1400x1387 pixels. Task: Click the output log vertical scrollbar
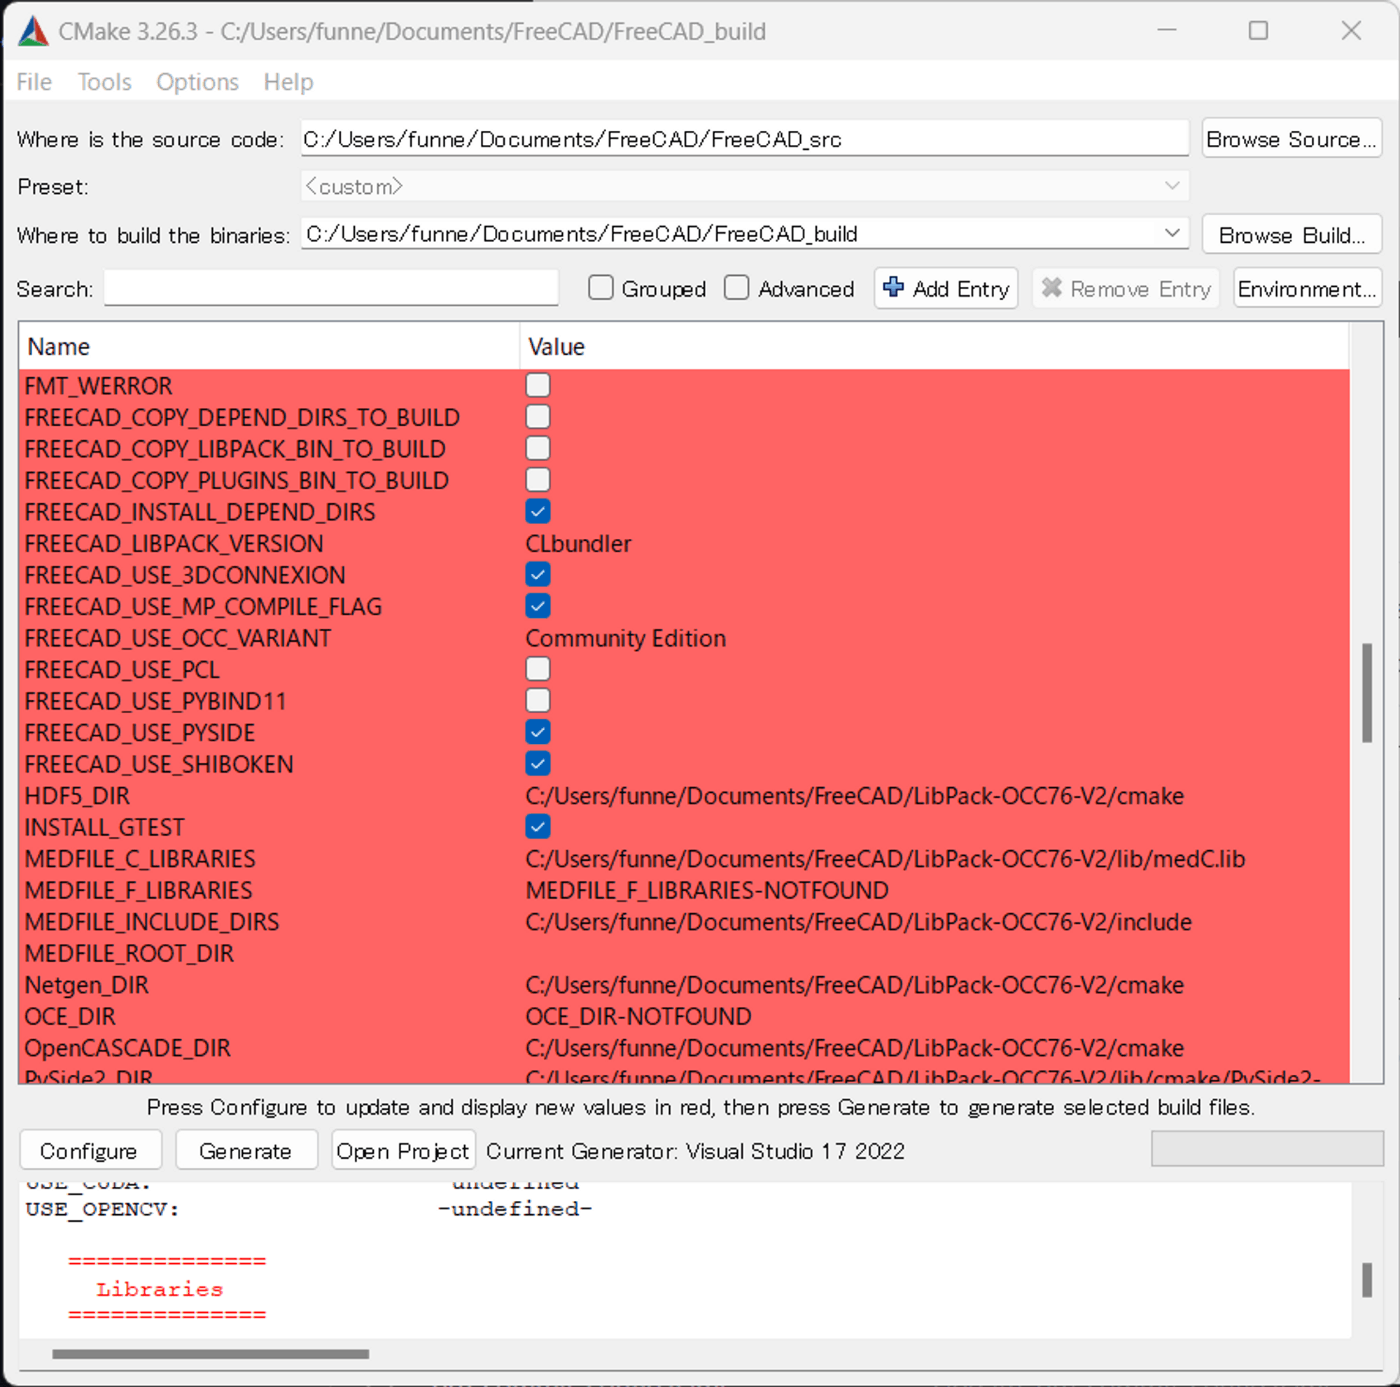[1366, 1280]
